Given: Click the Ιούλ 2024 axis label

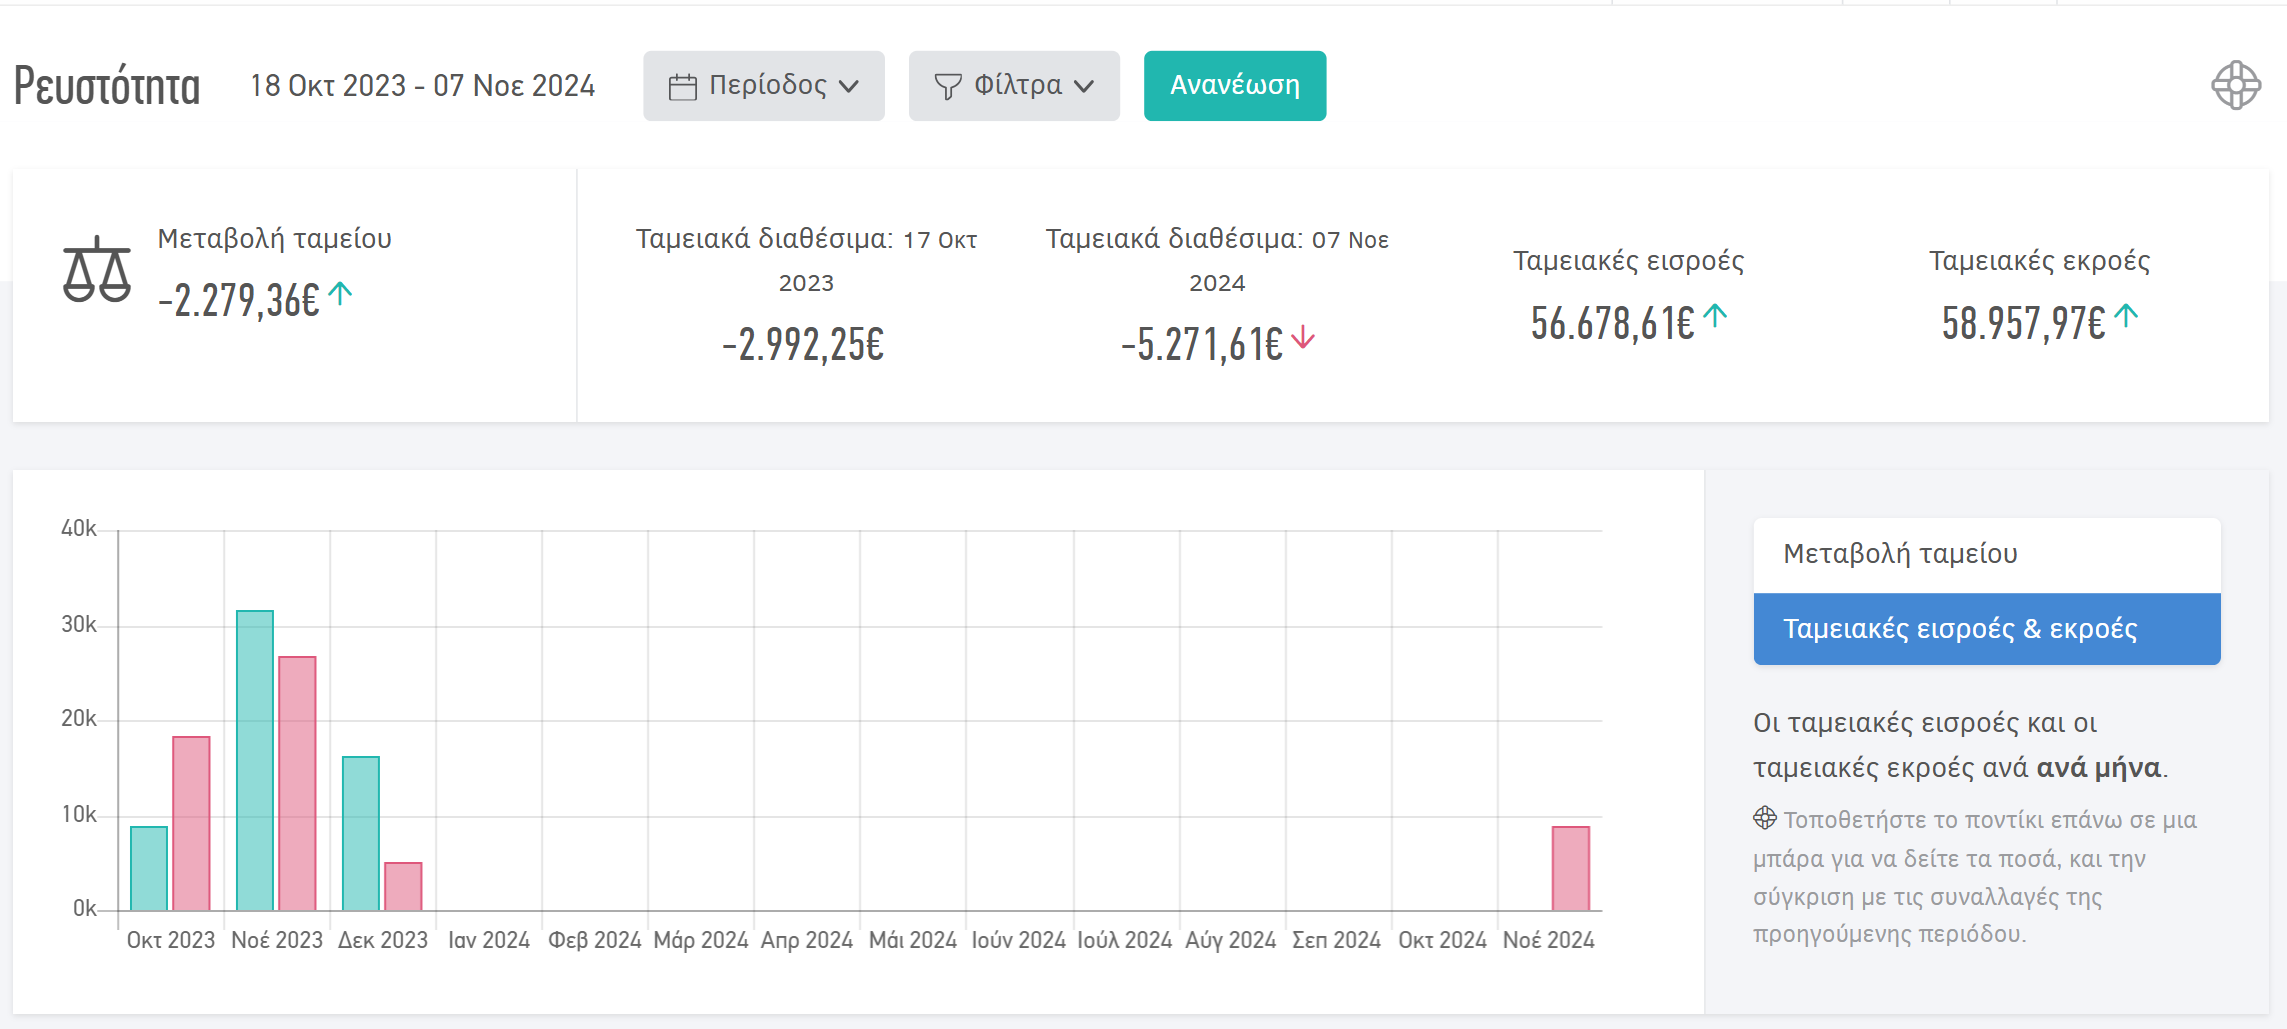Looking at the screenshot, I should coord(1125,941).
